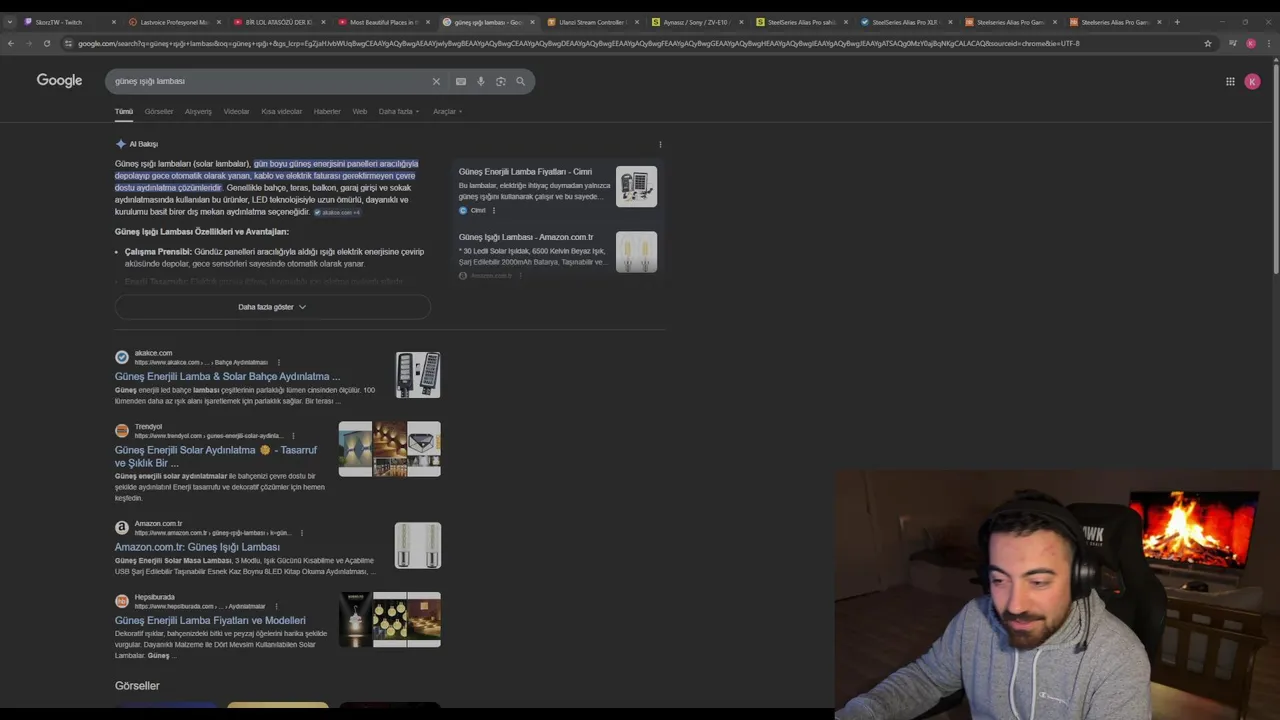1280x720 pixels.
Task: Select the Tümü results tab
Action: 123,111
